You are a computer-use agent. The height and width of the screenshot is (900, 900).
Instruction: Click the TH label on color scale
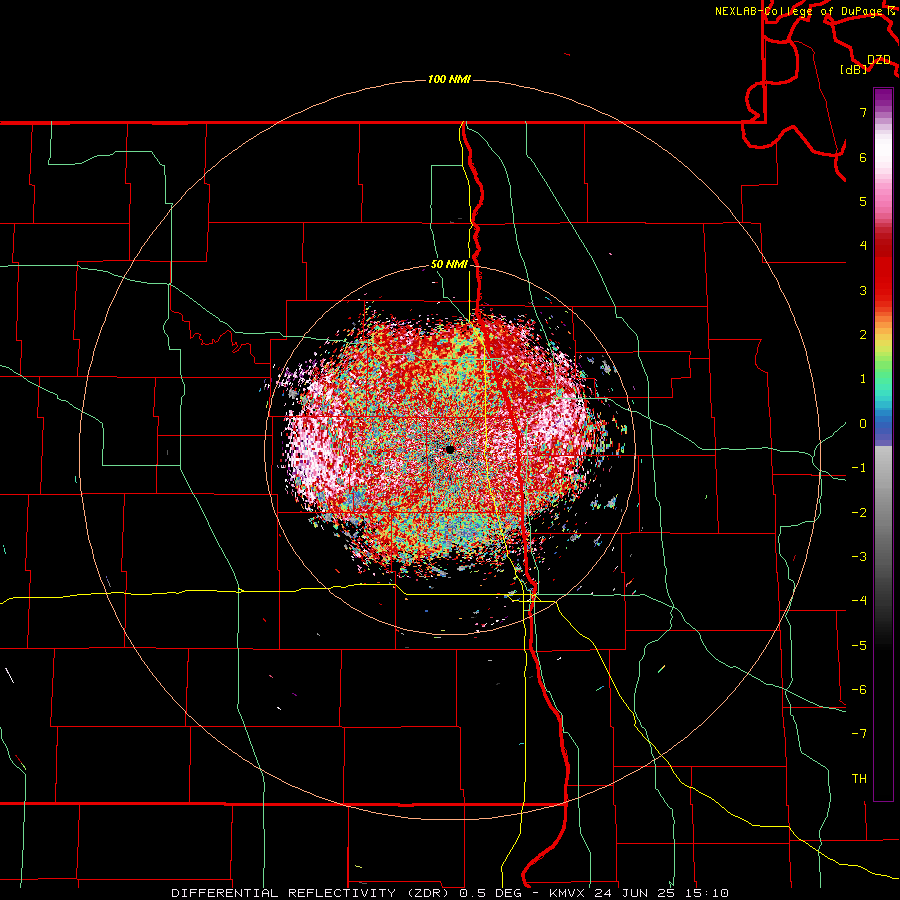[x=859, y=779]
